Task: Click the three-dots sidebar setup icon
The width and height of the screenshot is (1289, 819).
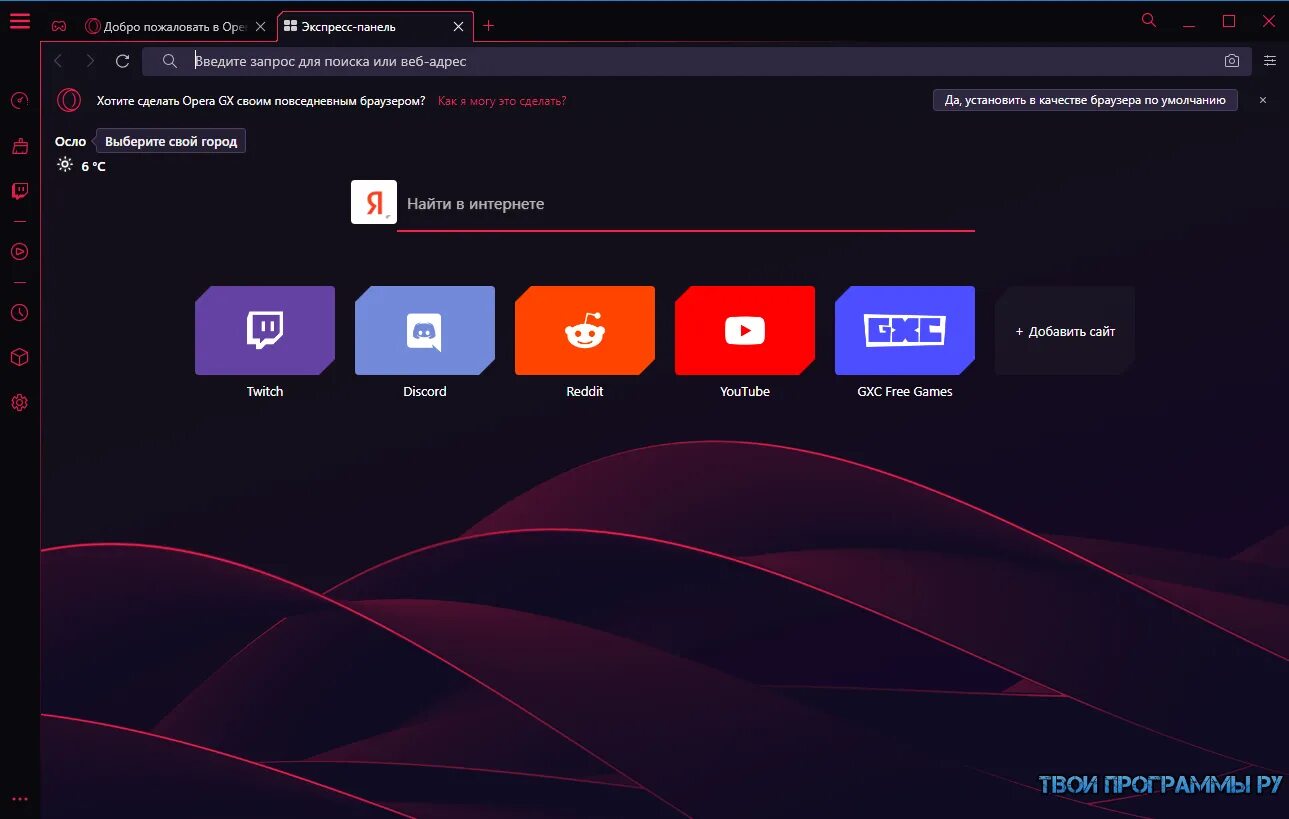Action: [19, 799]
